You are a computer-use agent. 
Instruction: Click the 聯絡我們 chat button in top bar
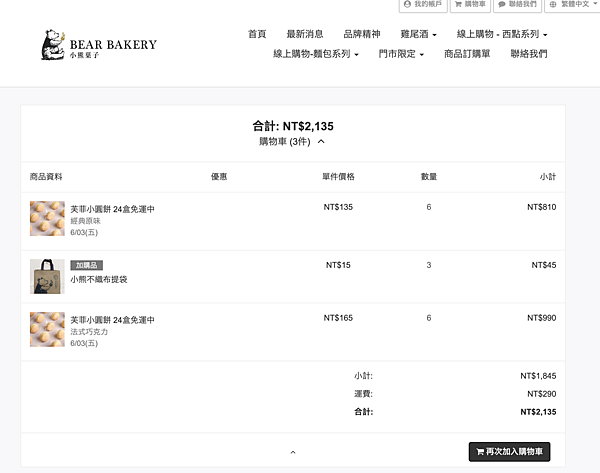click(517, 5)
